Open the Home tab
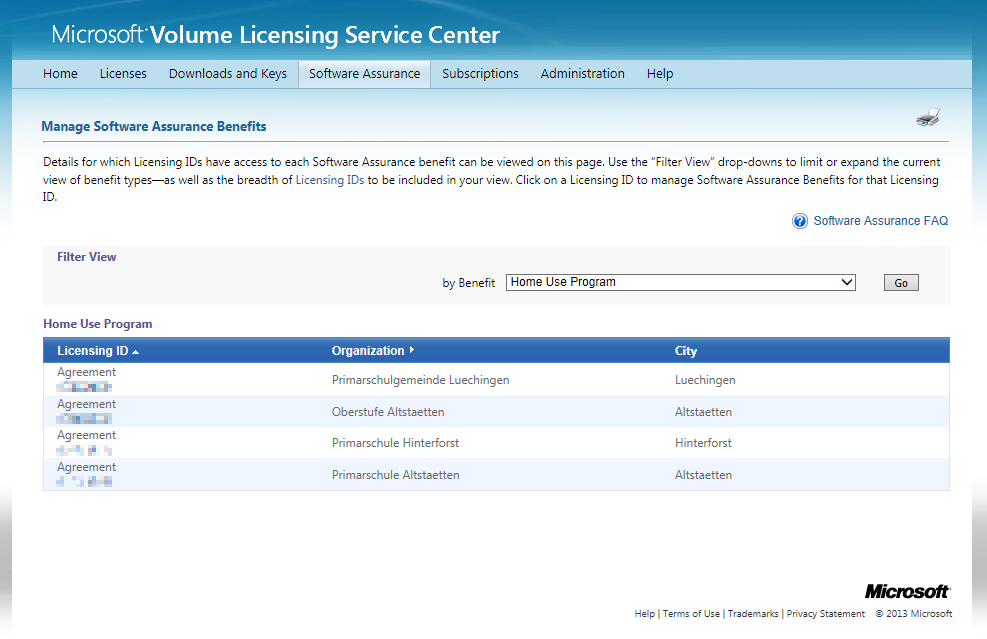The image size is (987, 639). (x=60, y=74)
